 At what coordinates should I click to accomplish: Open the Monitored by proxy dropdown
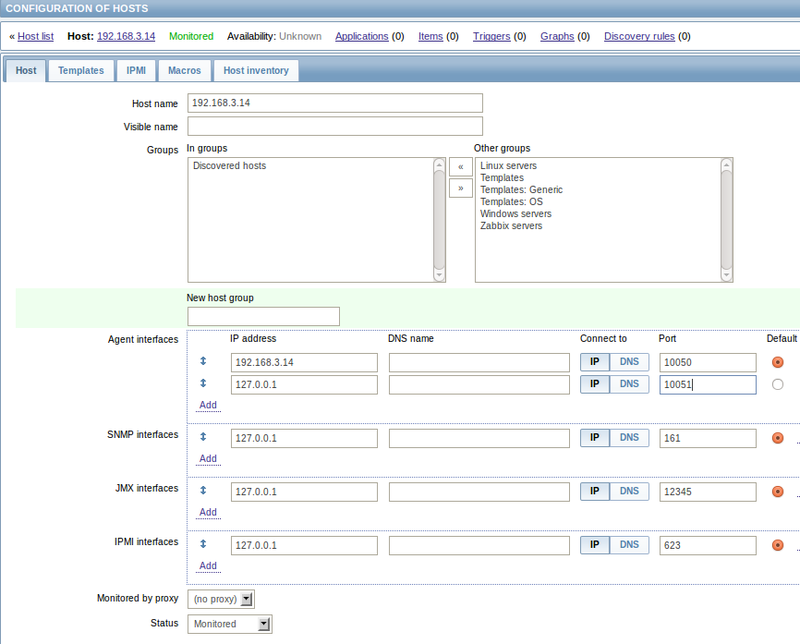(x=219, y=597)
